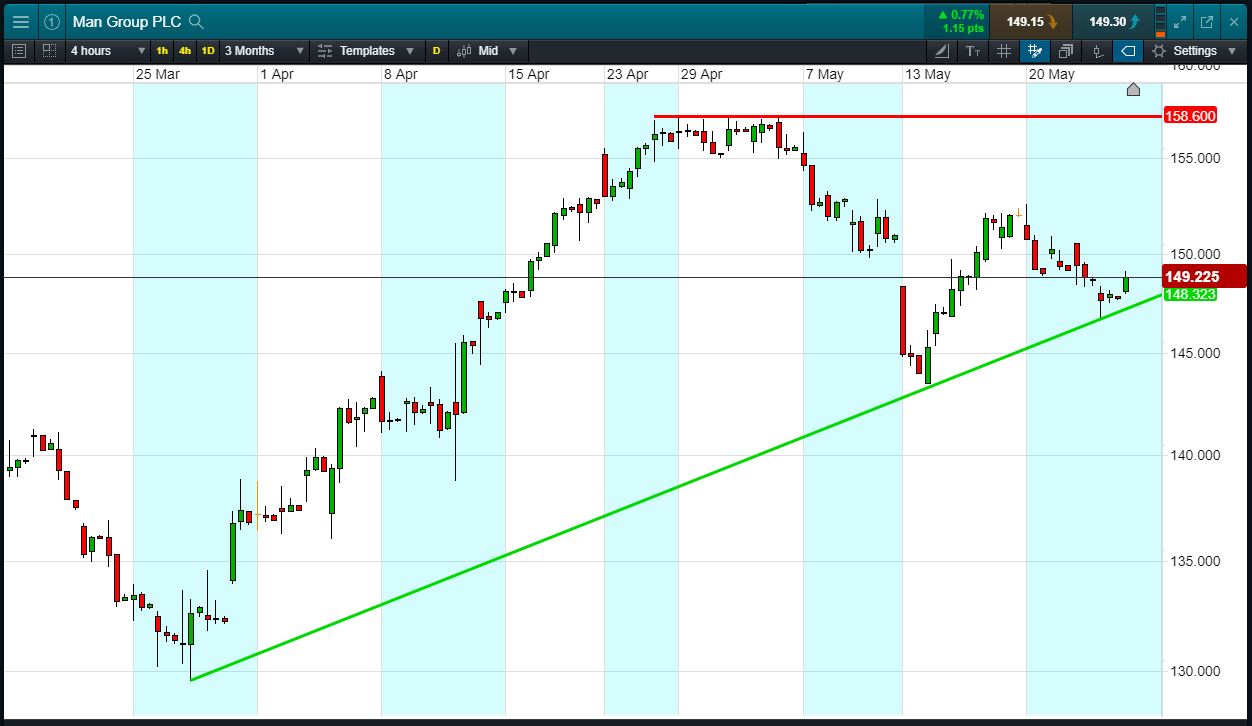
Task: Click the 135.000 price axis label
Action: click(1194, 561)
